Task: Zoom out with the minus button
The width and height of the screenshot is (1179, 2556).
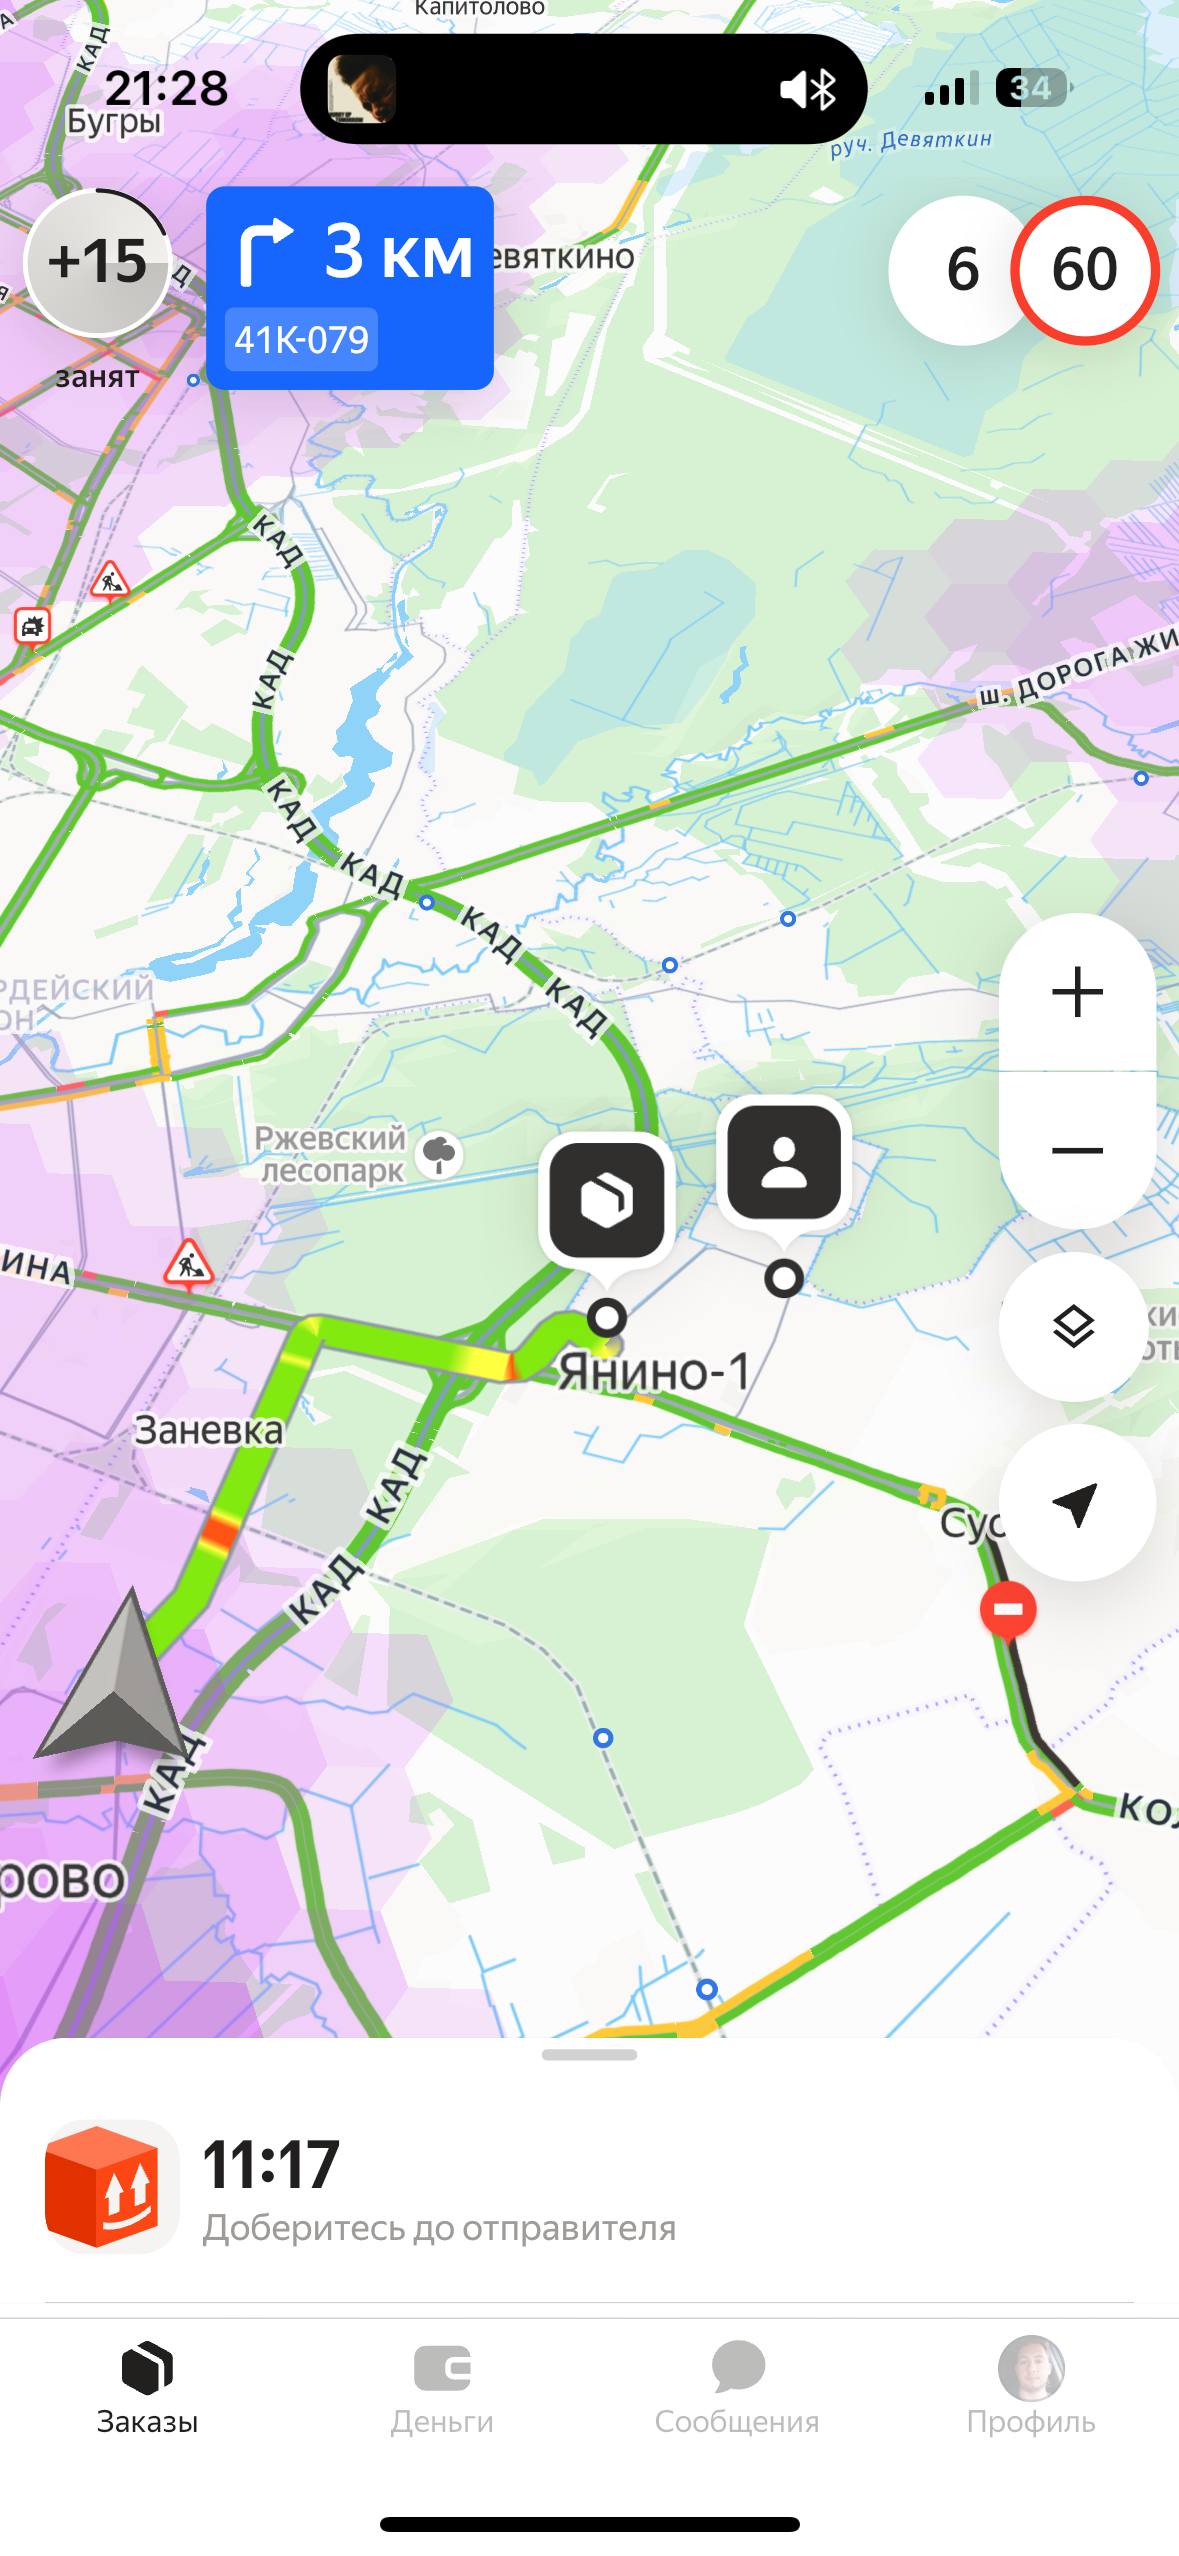Action: (1077, 1150)
